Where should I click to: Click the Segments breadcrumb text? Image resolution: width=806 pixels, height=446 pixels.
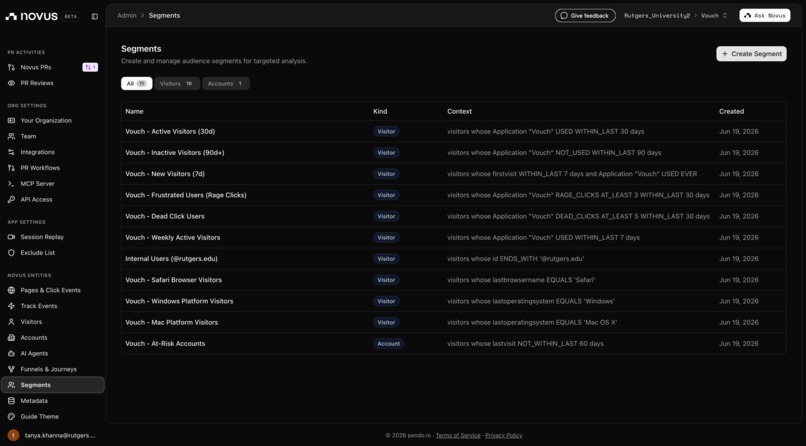[x=164, y=16]
